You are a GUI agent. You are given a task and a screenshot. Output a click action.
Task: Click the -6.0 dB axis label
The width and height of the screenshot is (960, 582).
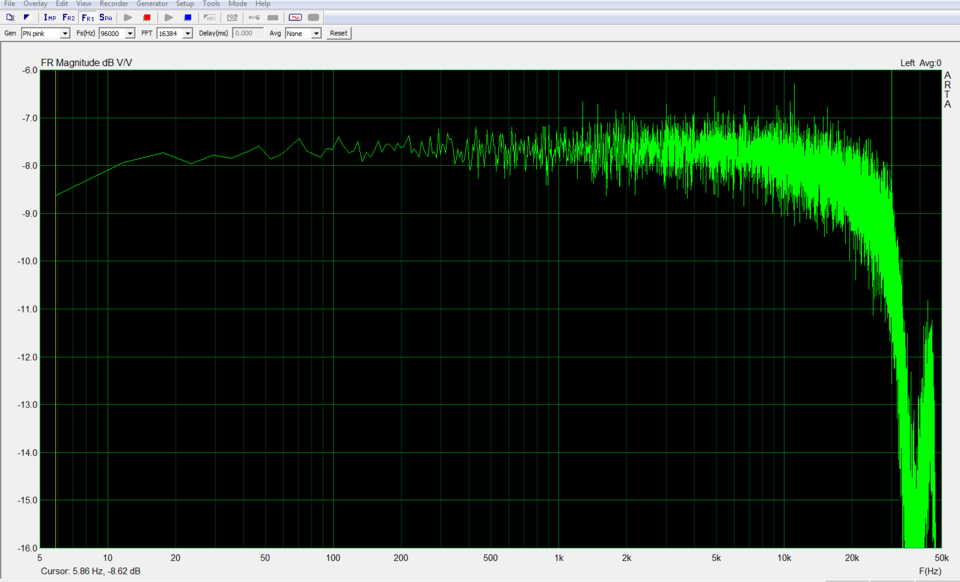click(x=28, y=70)
